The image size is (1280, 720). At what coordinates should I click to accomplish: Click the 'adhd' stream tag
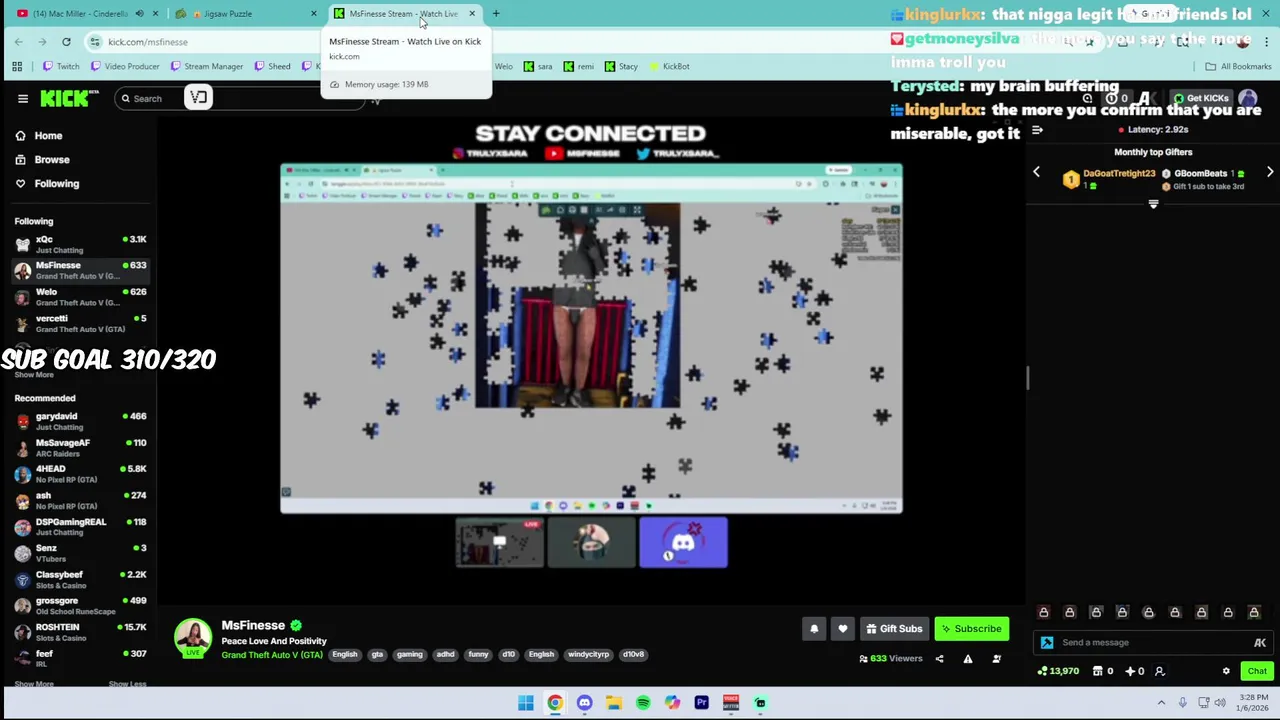445,655
